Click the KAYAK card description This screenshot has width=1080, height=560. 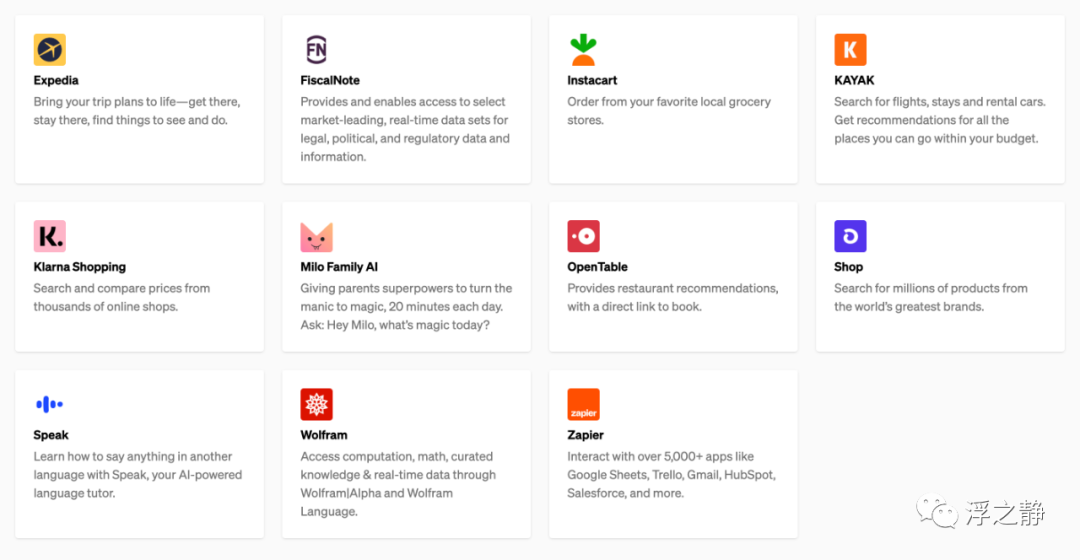[x=938, y=120]
